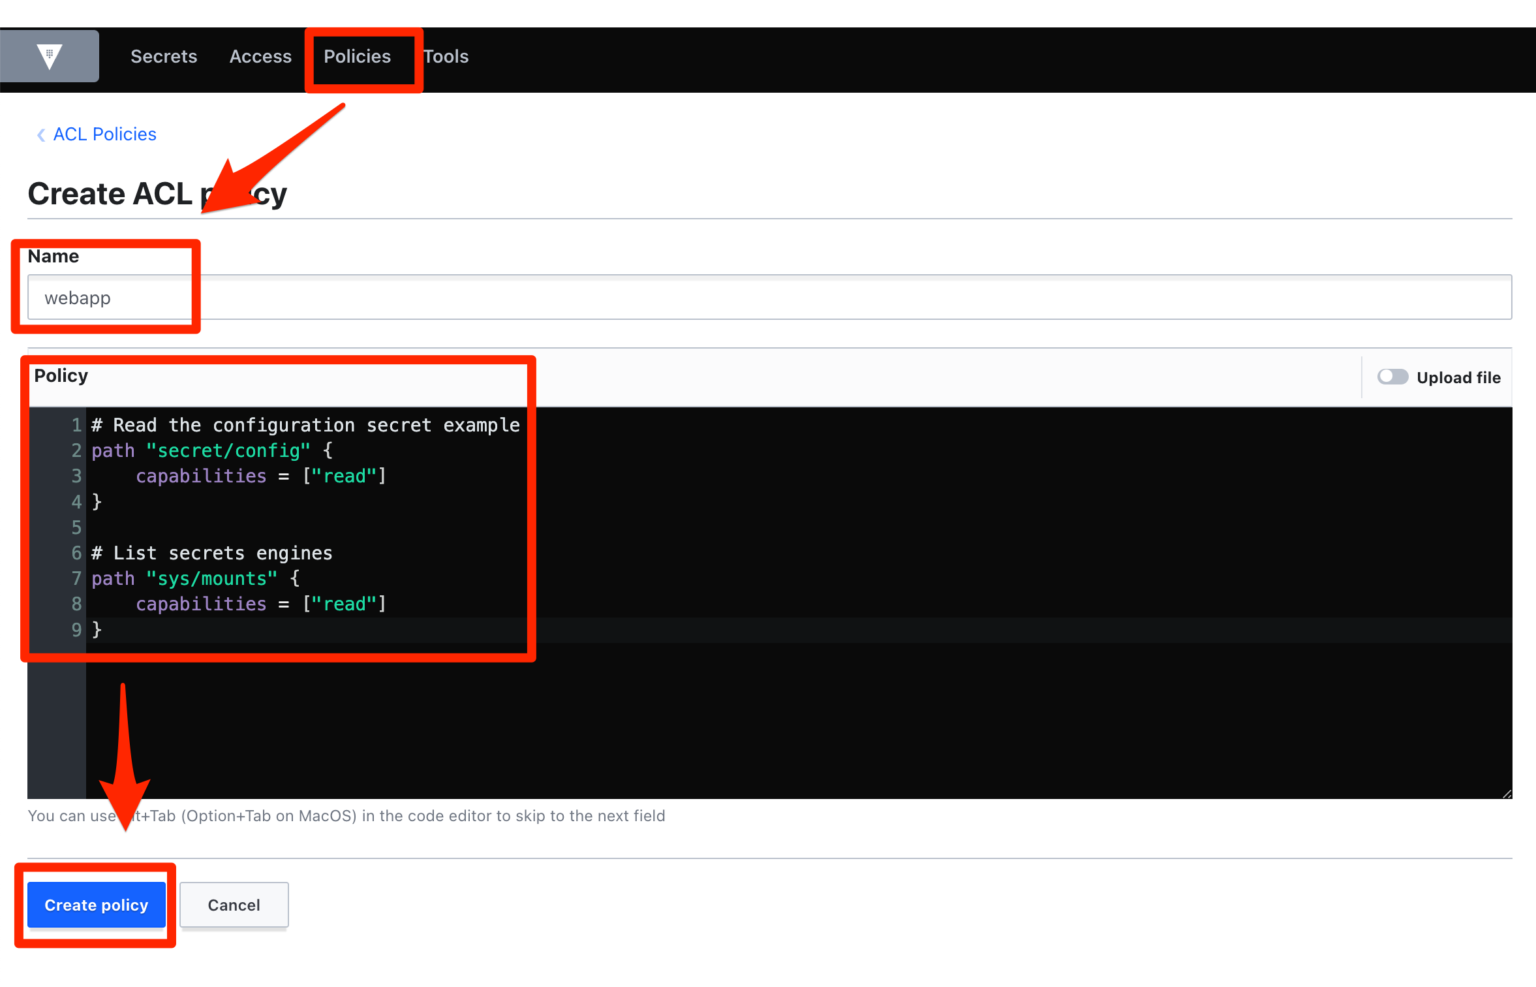This screenshot has height=987, width=1536.
Task: Click the back chevron before ACL Policies
Action: (40, 134)
